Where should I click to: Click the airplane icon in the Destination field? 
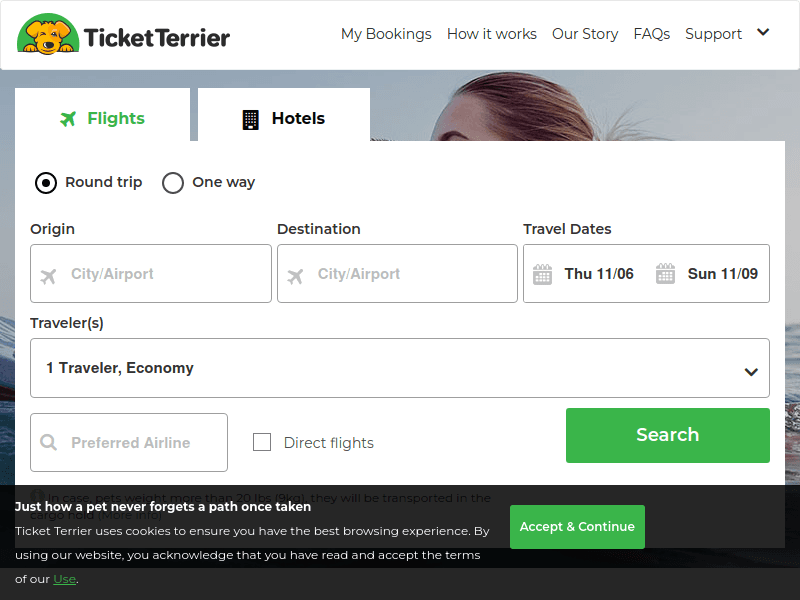click(294, 273)
